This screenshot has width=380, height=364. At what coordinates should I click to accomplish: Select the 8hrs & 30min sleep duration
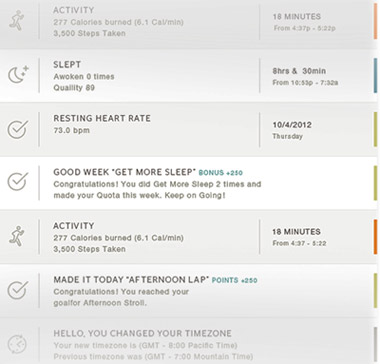299,71
